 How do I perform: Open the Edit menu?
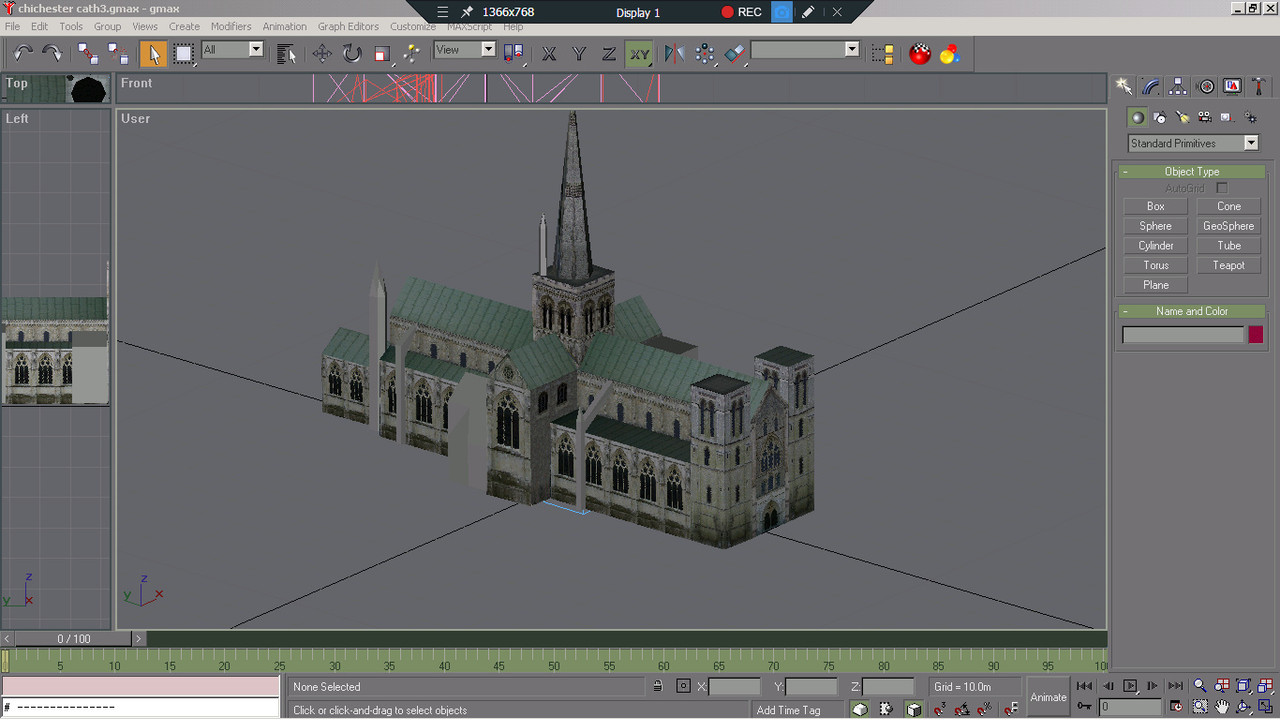pyautogui.click(x=40, y=26)
